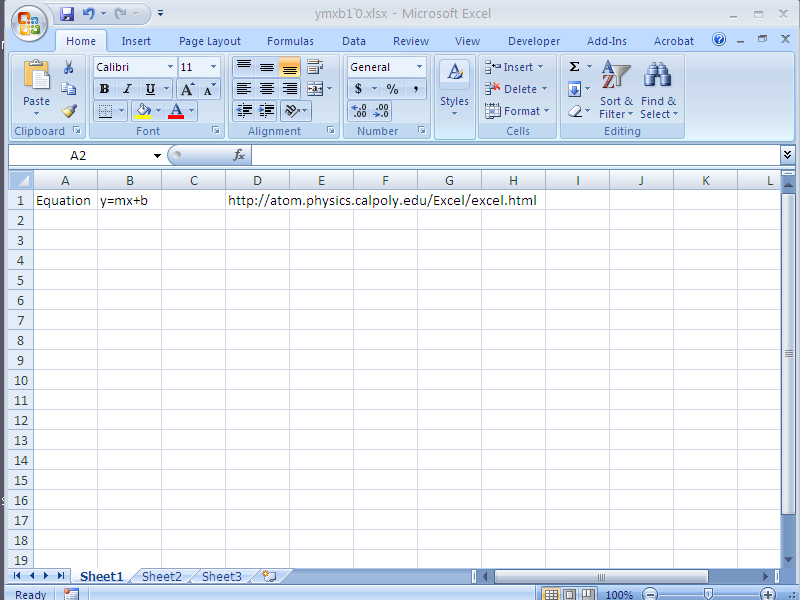Open the Sort & Filter tool
Image resolution: width=800 pixels, height=600 pixels.
coord(616,89)
